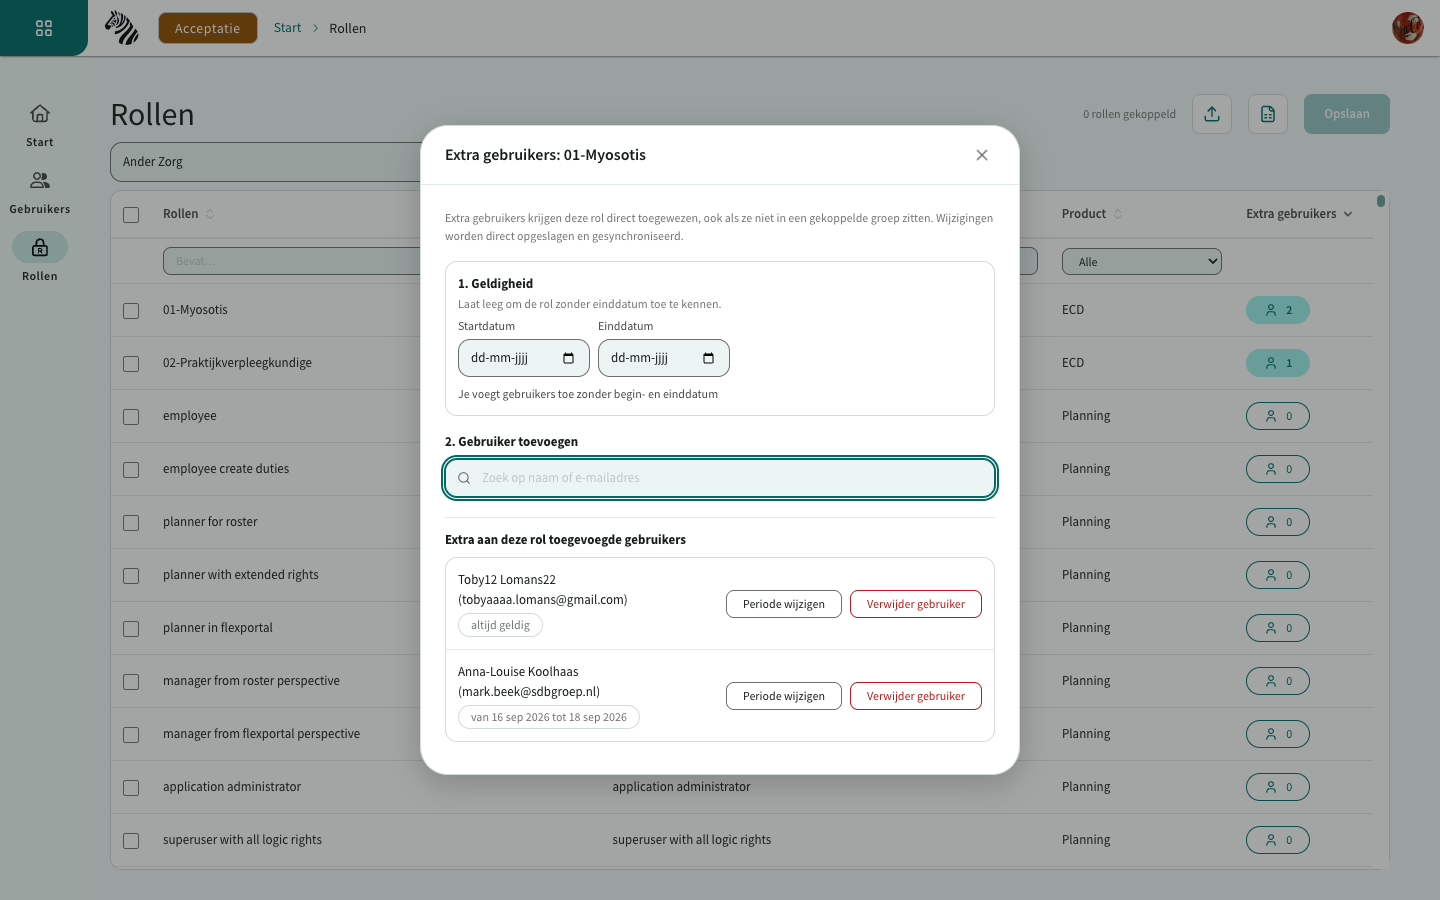Click the upload/export icon button

(1212, 114)
